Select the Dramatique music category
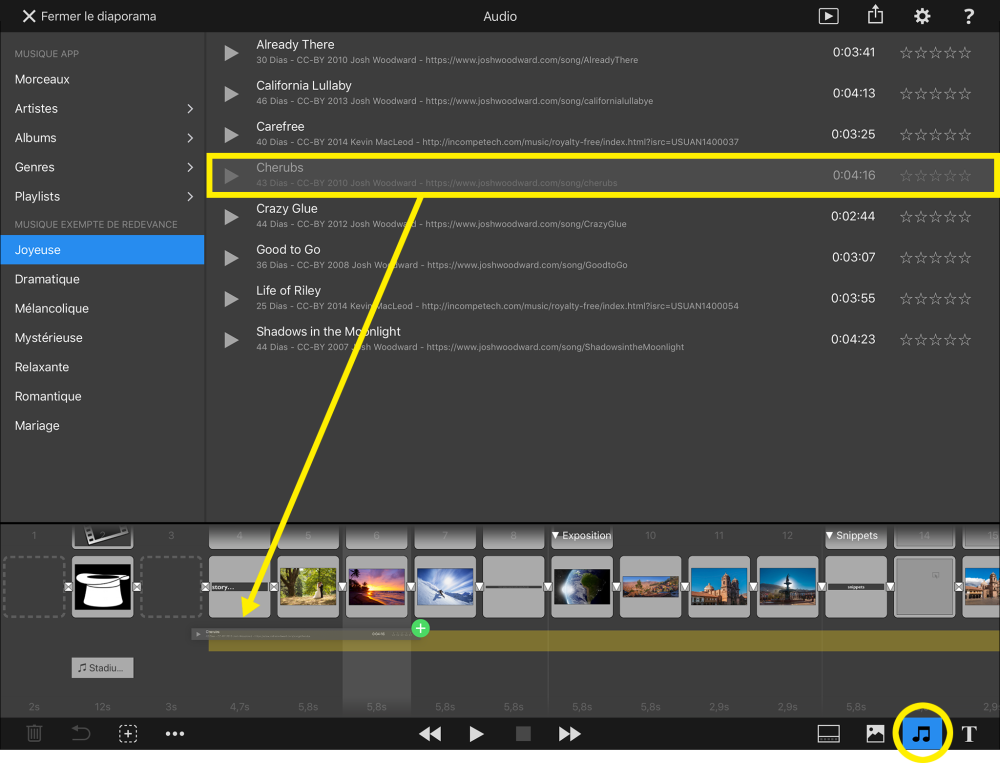This screenshot has height=763, width=1000. point(47,280)
